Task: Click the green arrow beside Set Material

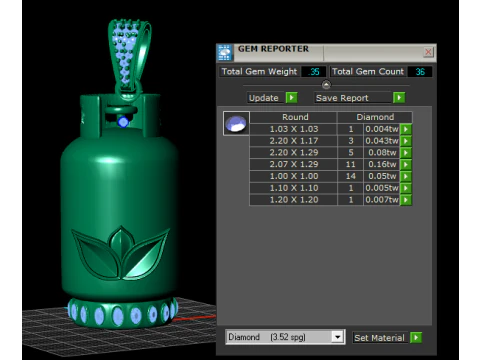Action: [x=416, y=338]
